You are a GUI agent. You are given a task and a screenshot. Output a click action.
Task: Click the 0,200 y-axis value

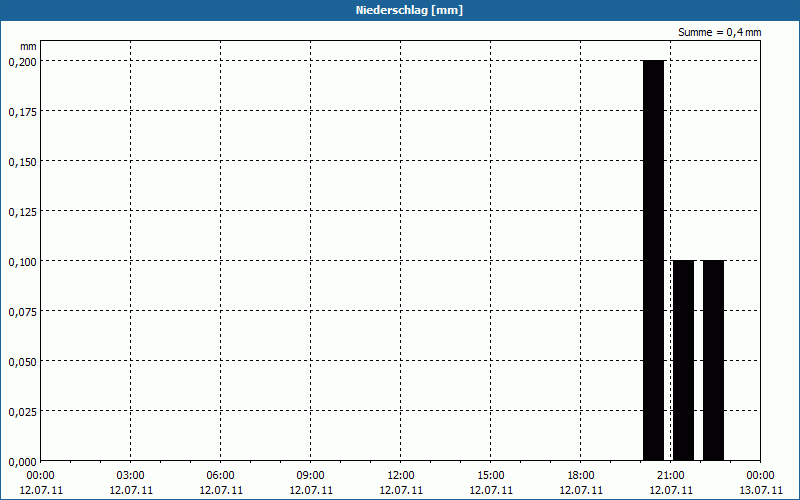click(x=22, y=61)
